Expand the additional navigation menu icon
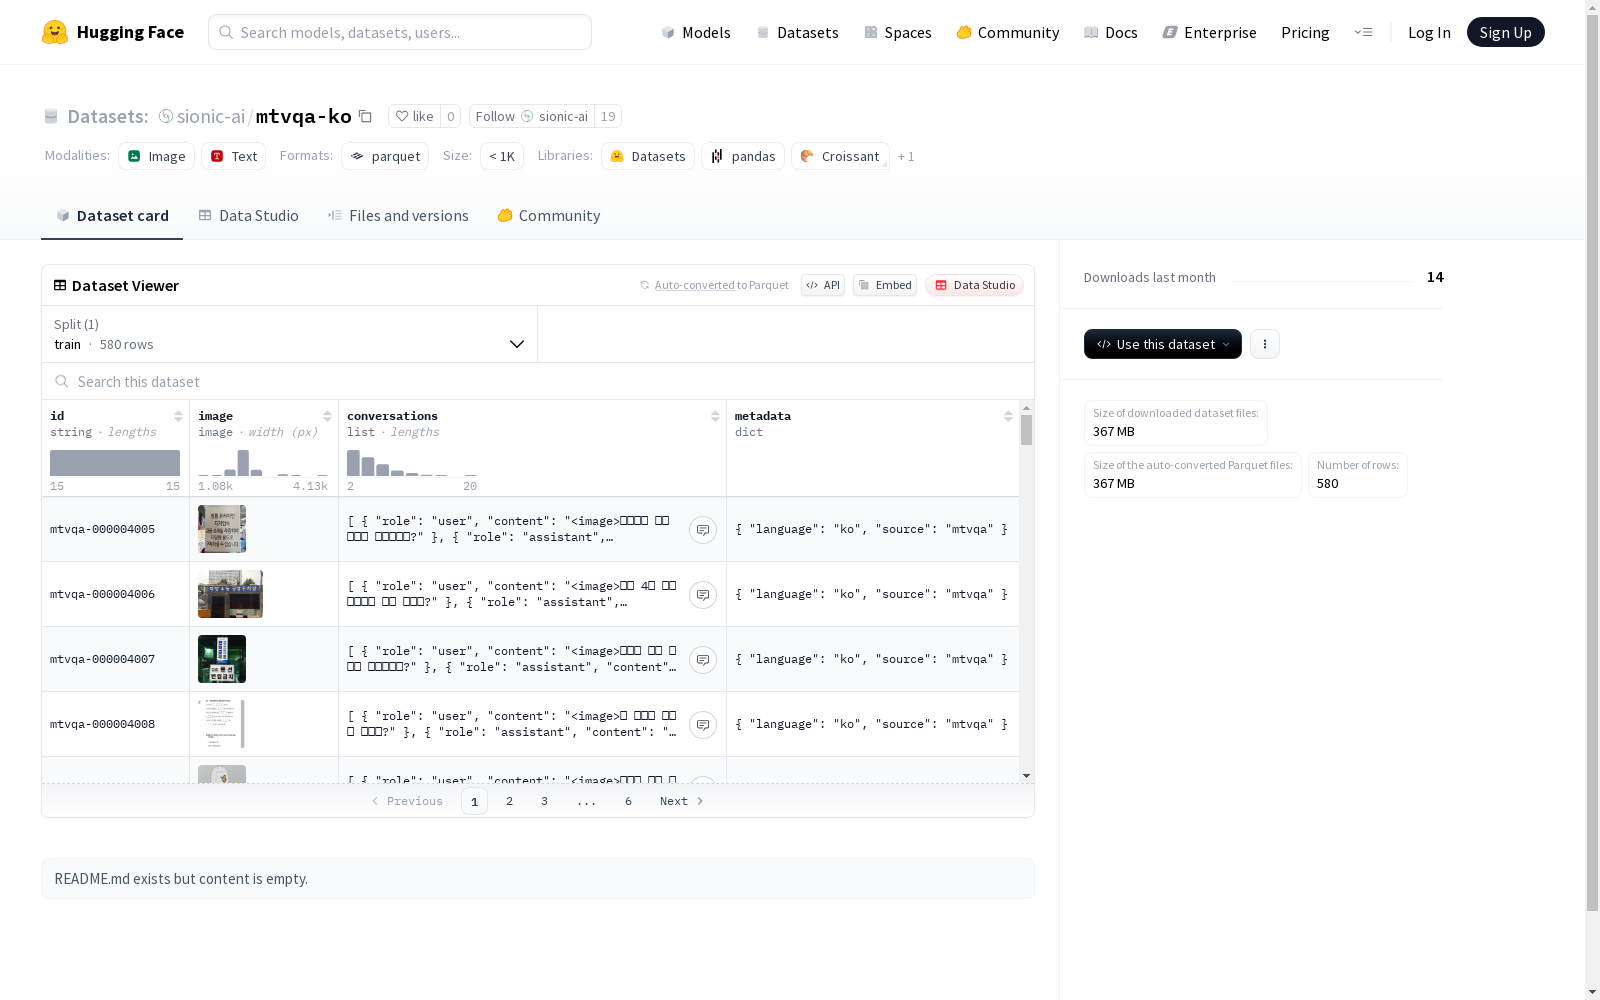The height and width of the screenshot is (1000, 1600). (1364, 32)
